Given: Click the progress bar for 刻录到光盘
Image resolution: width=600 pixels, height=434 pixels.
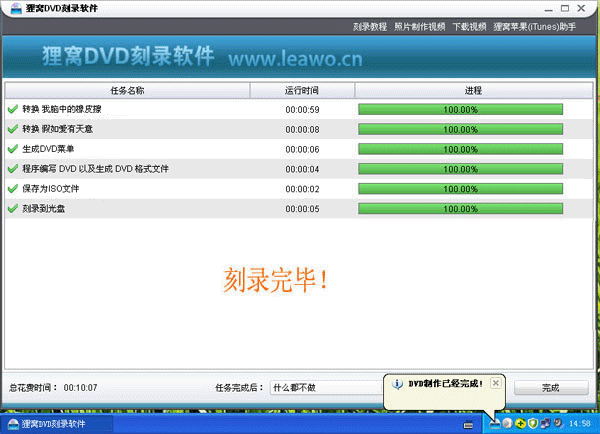Looking at the screenshot, I should [460, 209].
